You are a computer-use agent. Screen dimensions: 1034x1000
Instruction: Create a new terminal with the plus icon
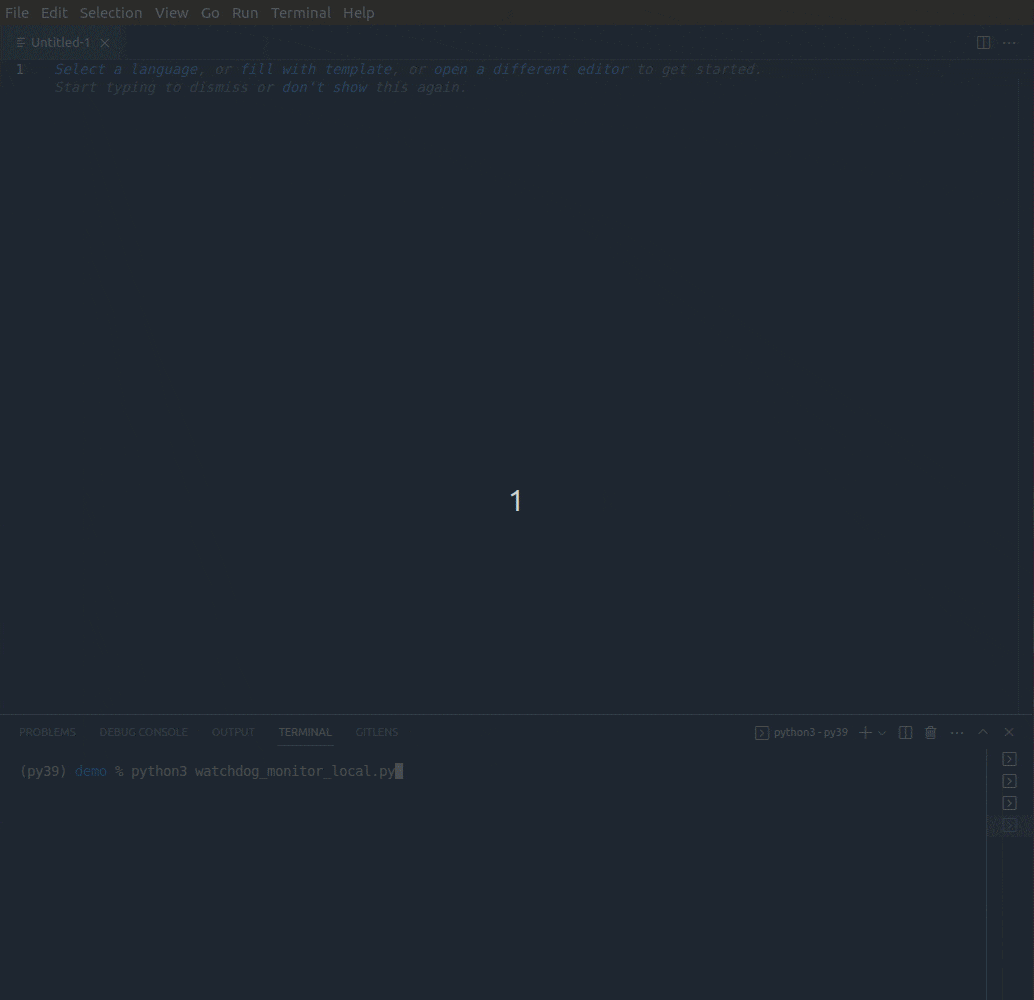pos(863,732)
